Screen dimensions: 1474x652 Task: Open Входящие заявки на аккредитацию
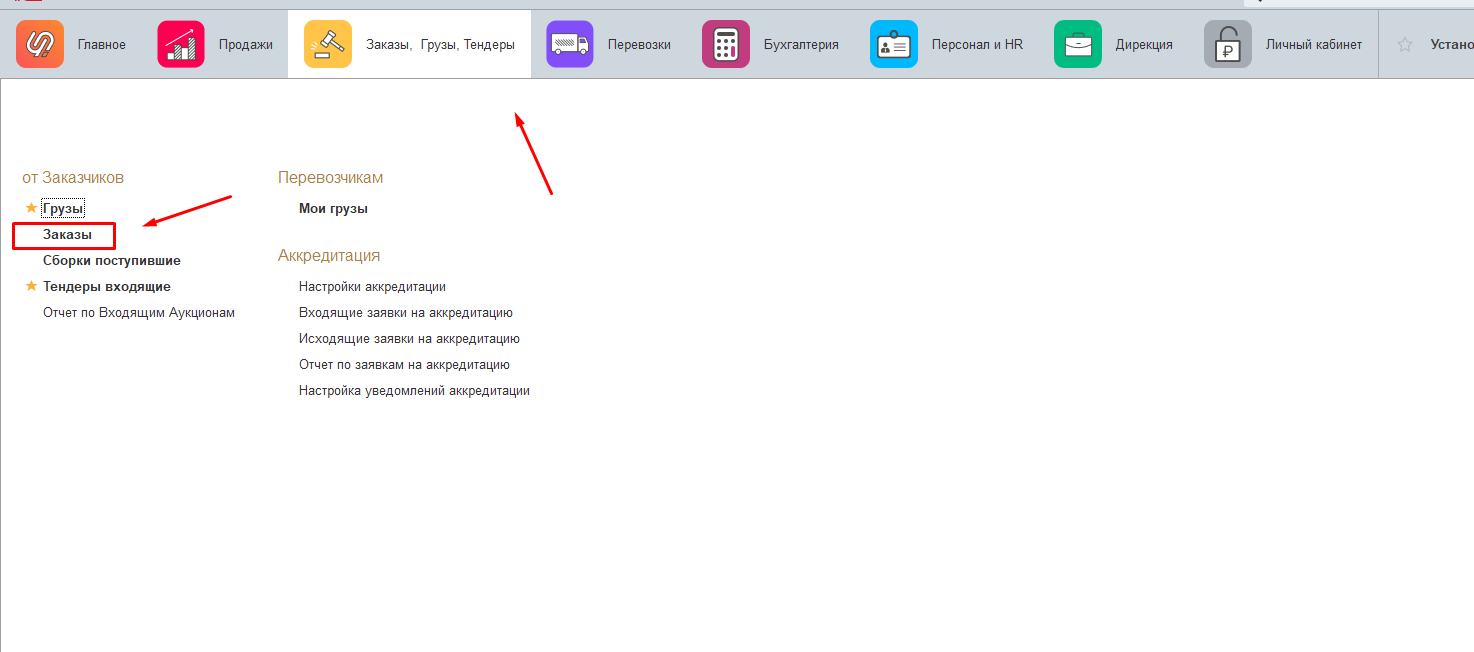[406, 313]
